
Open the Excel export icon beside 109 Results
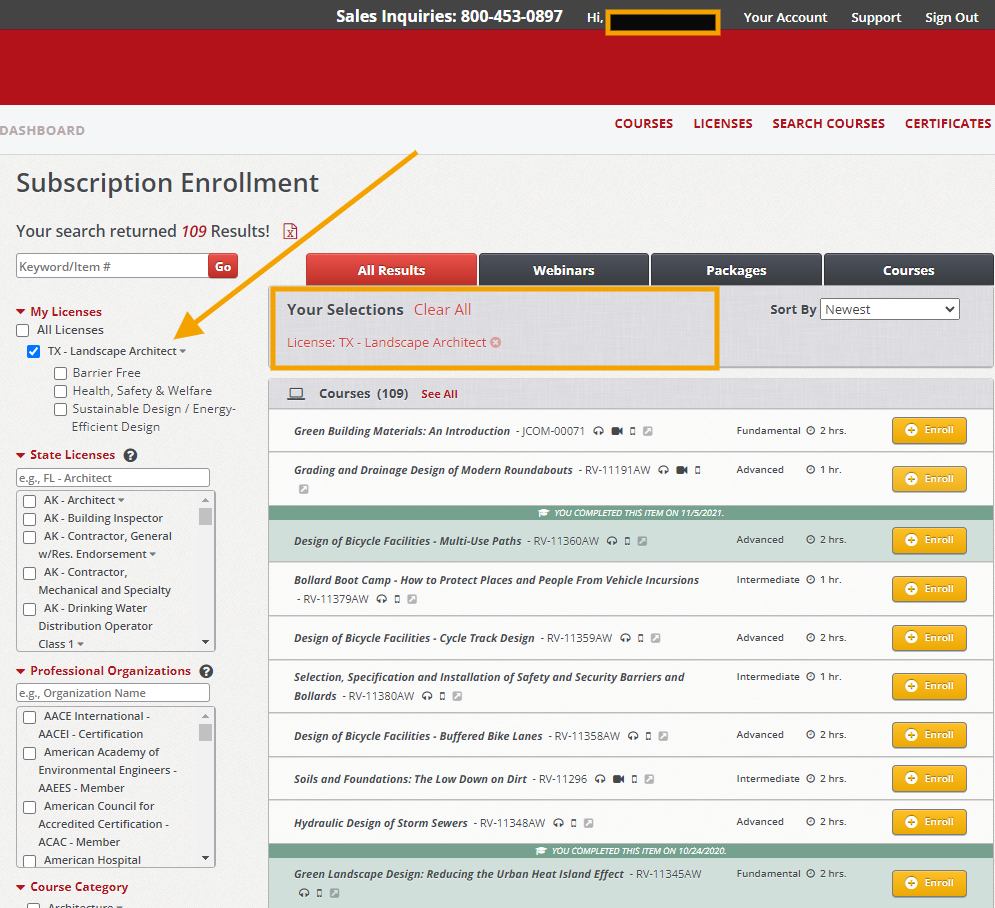pos(290,231)
